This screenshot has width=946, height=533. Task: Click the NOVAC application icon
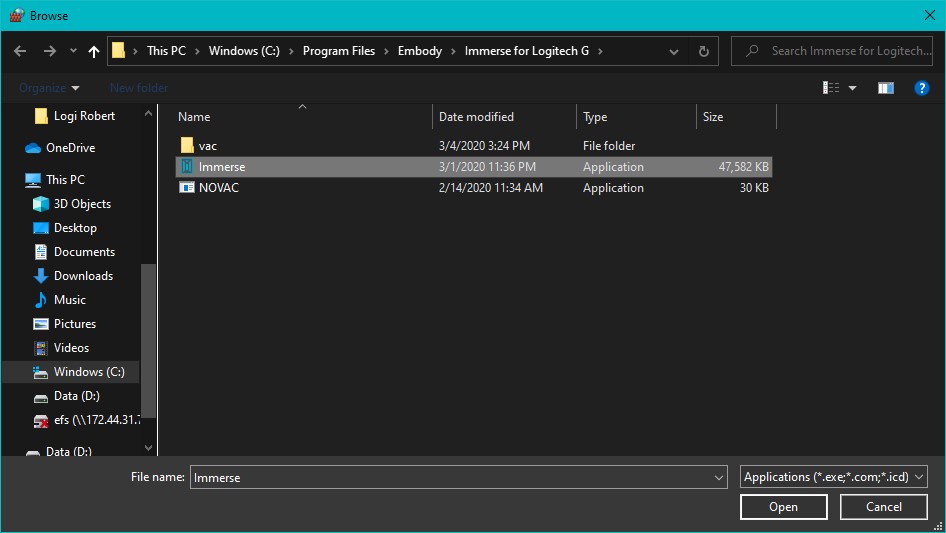coord(187,188)
